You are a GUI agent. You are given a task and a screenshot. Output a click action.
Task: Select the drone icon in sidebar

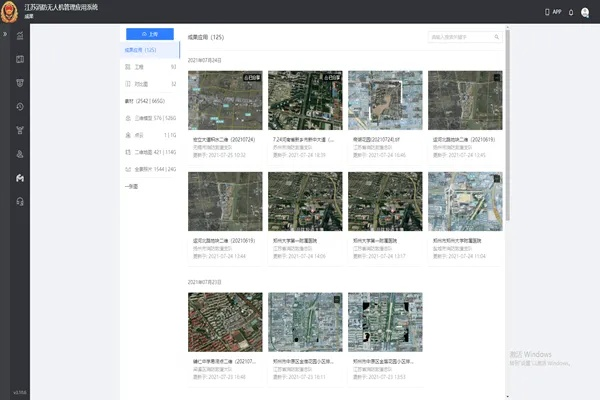(20, 178)
